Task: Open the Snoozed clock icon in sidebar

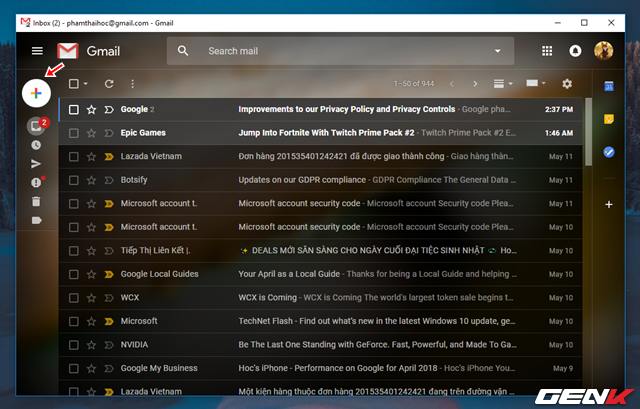Action: 36,145
